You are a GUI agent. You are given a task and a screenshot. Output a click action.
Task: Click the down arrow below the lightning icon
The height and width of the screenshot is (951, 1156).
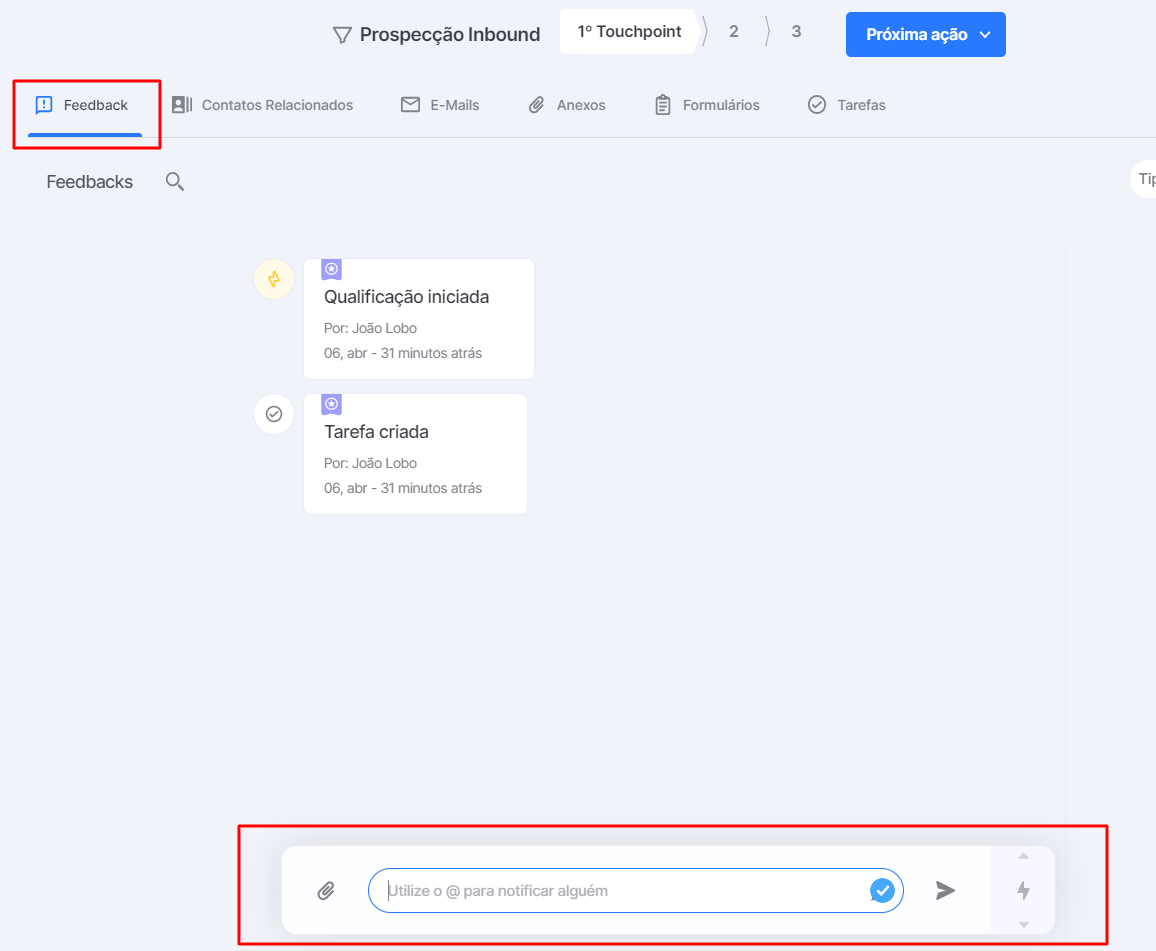(x=1023, y=924)
